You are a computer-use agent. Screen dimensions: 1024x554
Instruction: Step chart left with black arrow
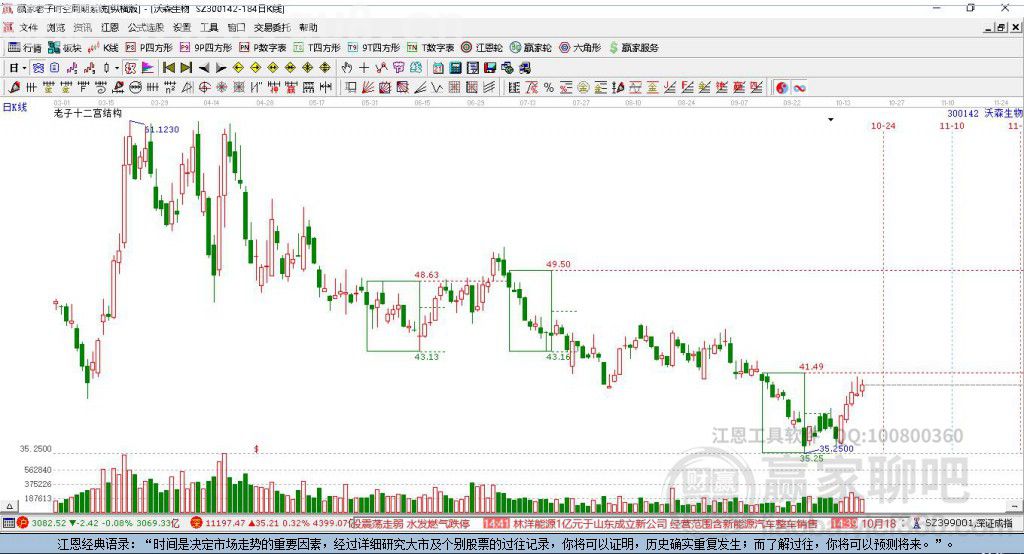204,68
